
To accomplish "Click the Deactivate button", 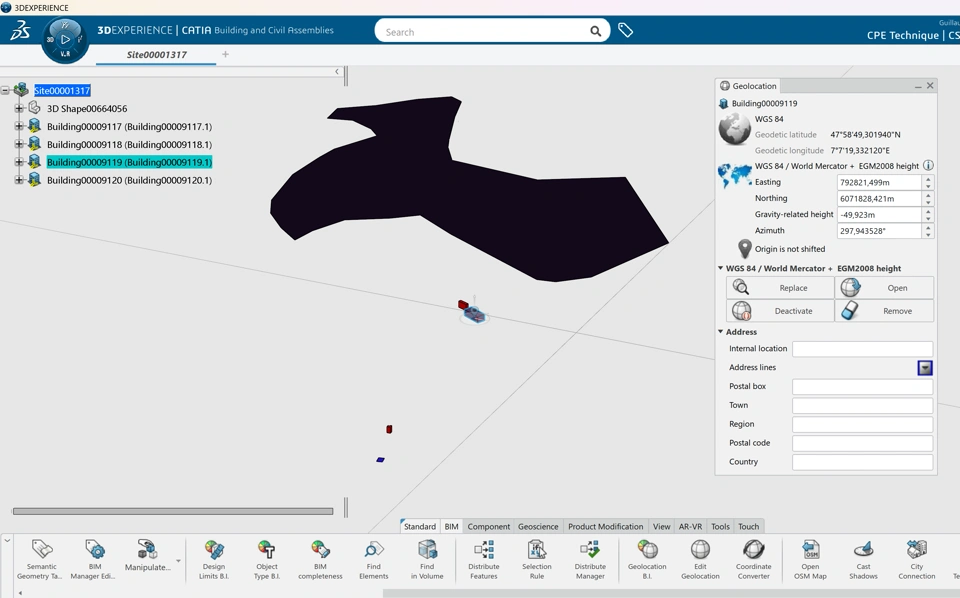I will click(x=780, y=311).
